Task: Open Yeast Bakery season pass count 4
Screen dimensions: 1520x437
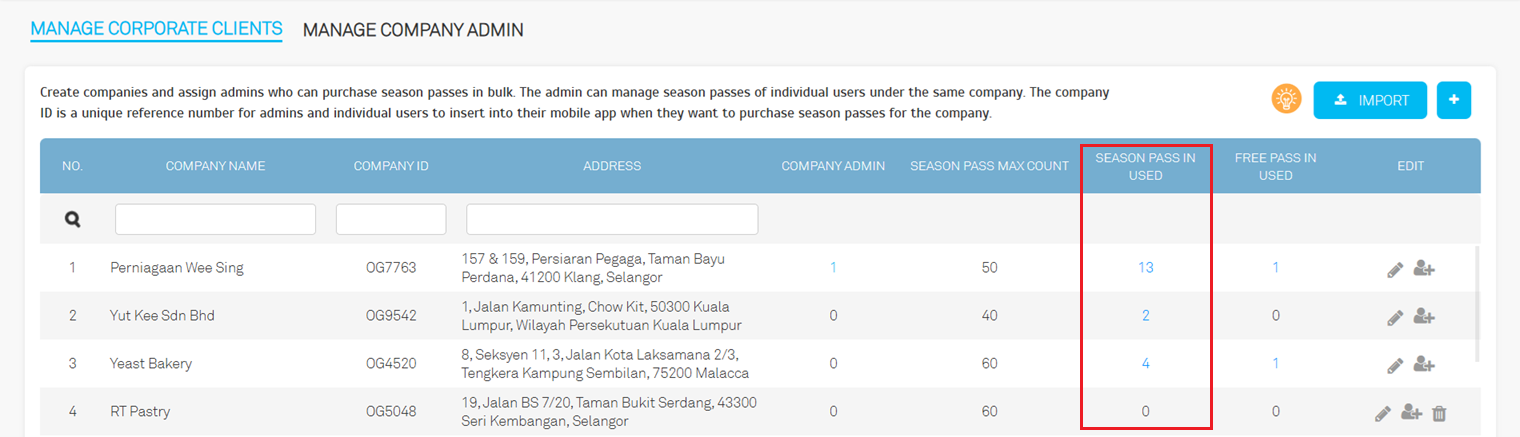Action: (x=1145, y=364)
